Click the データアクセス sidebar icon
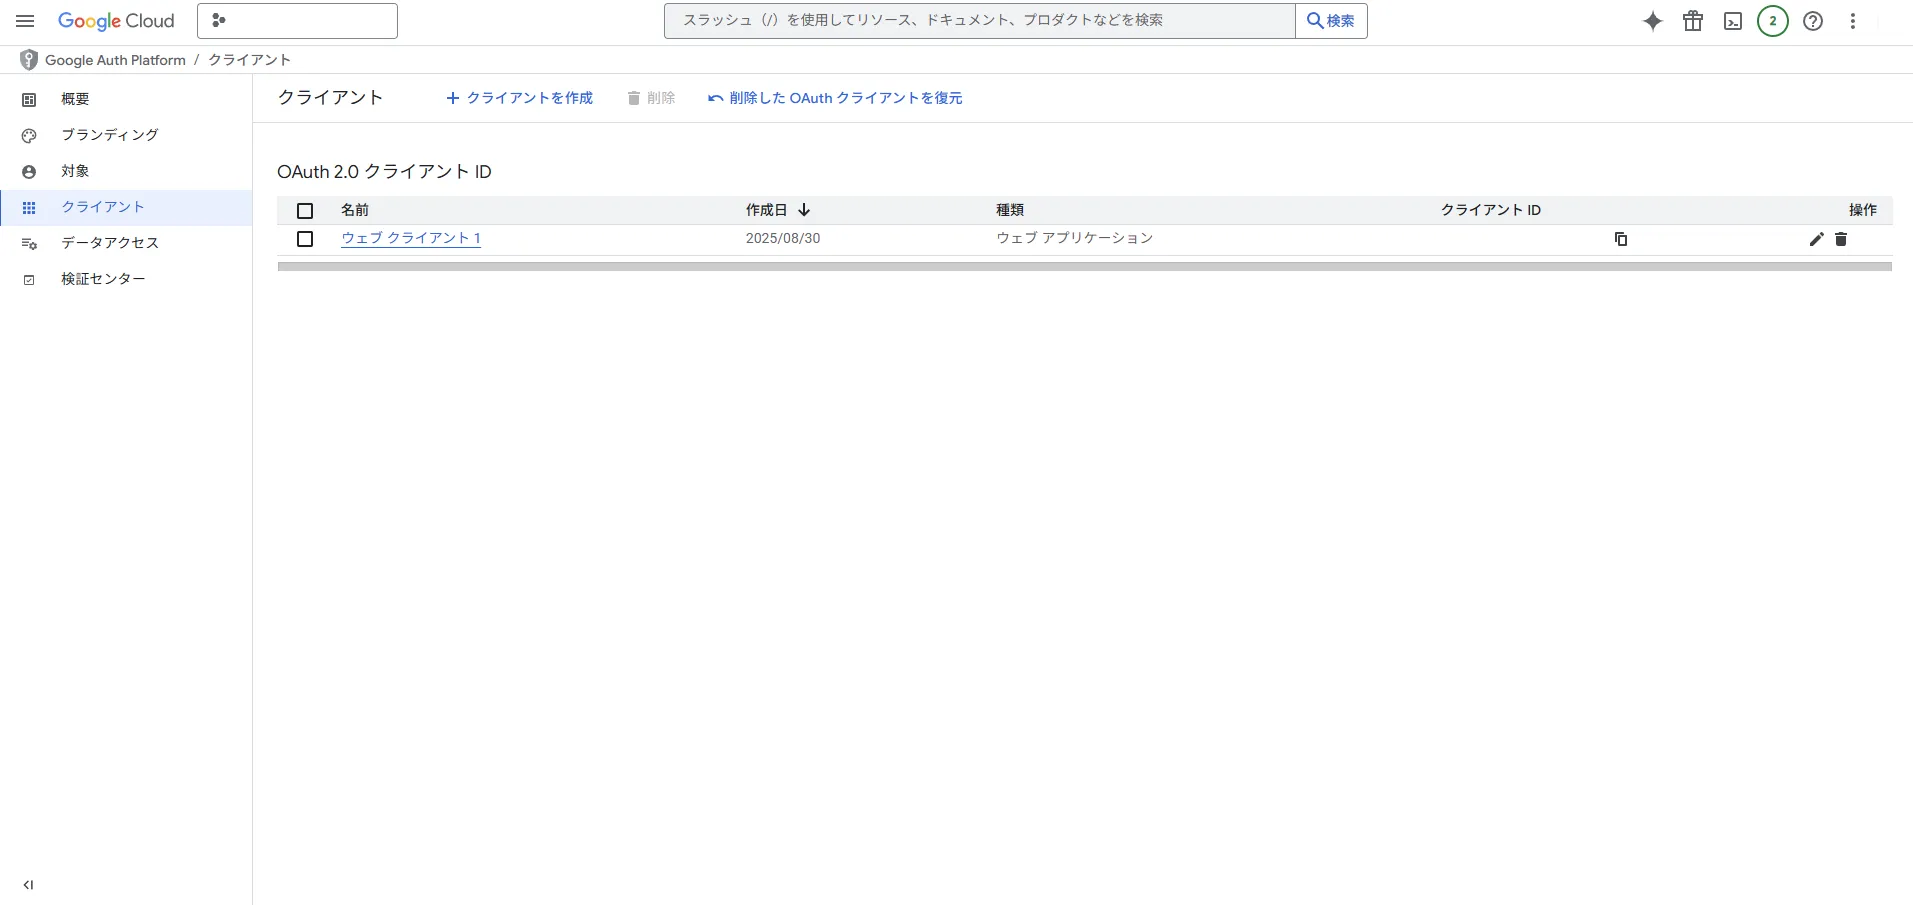 point(29,244)
